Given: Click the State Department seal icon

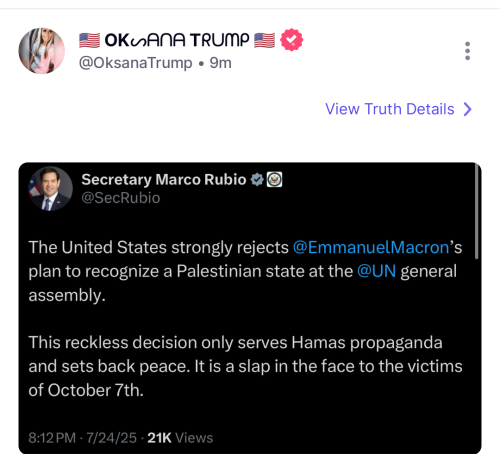Looking at the screenshot, I should point(274,179).
